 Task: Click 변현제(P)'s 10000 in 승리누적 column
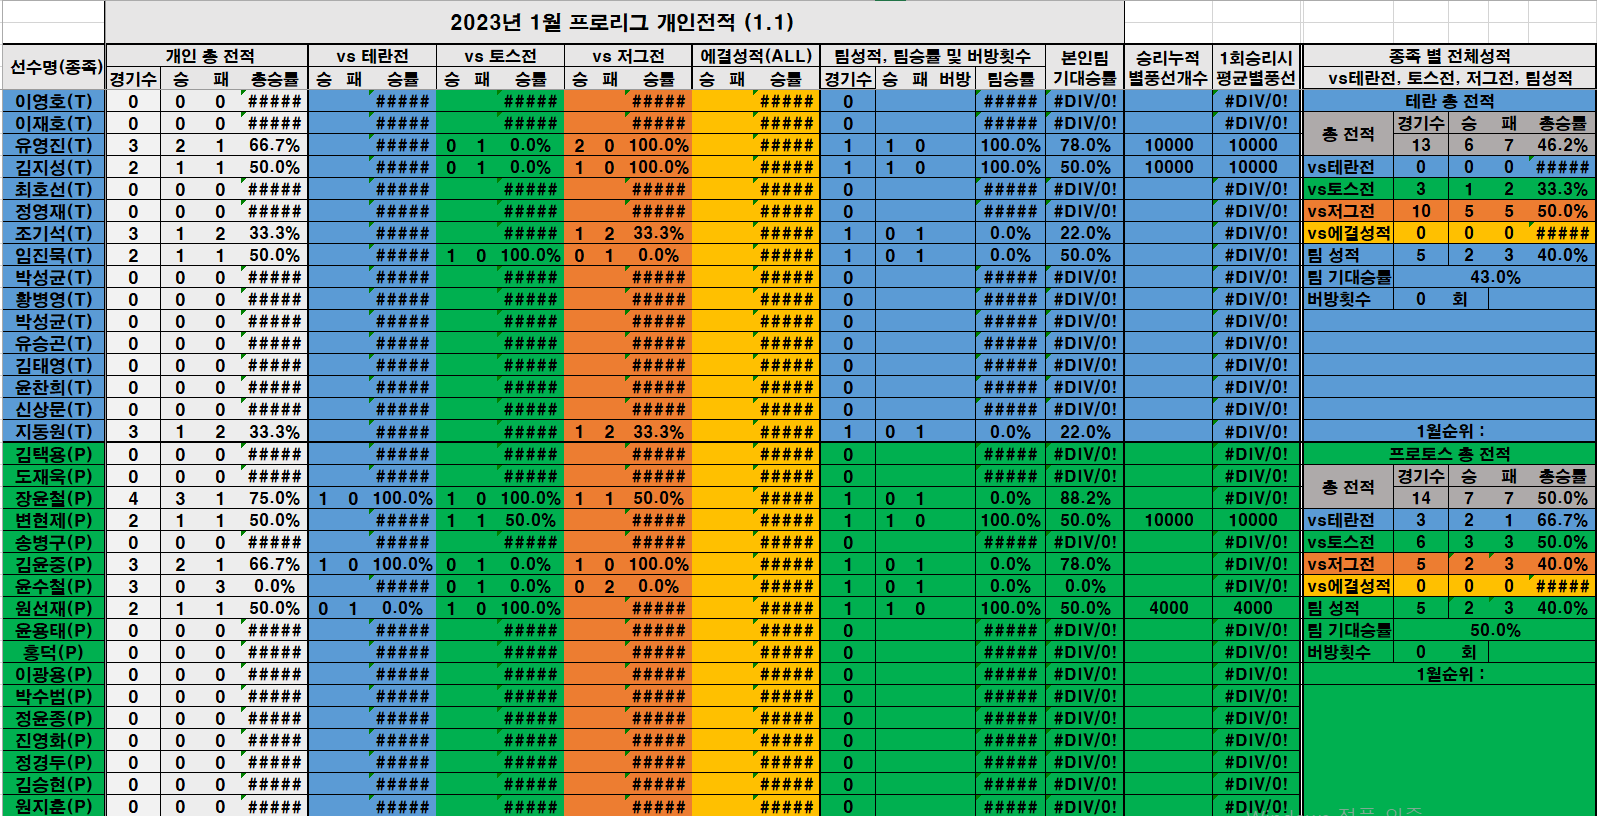coord(1168,520)
